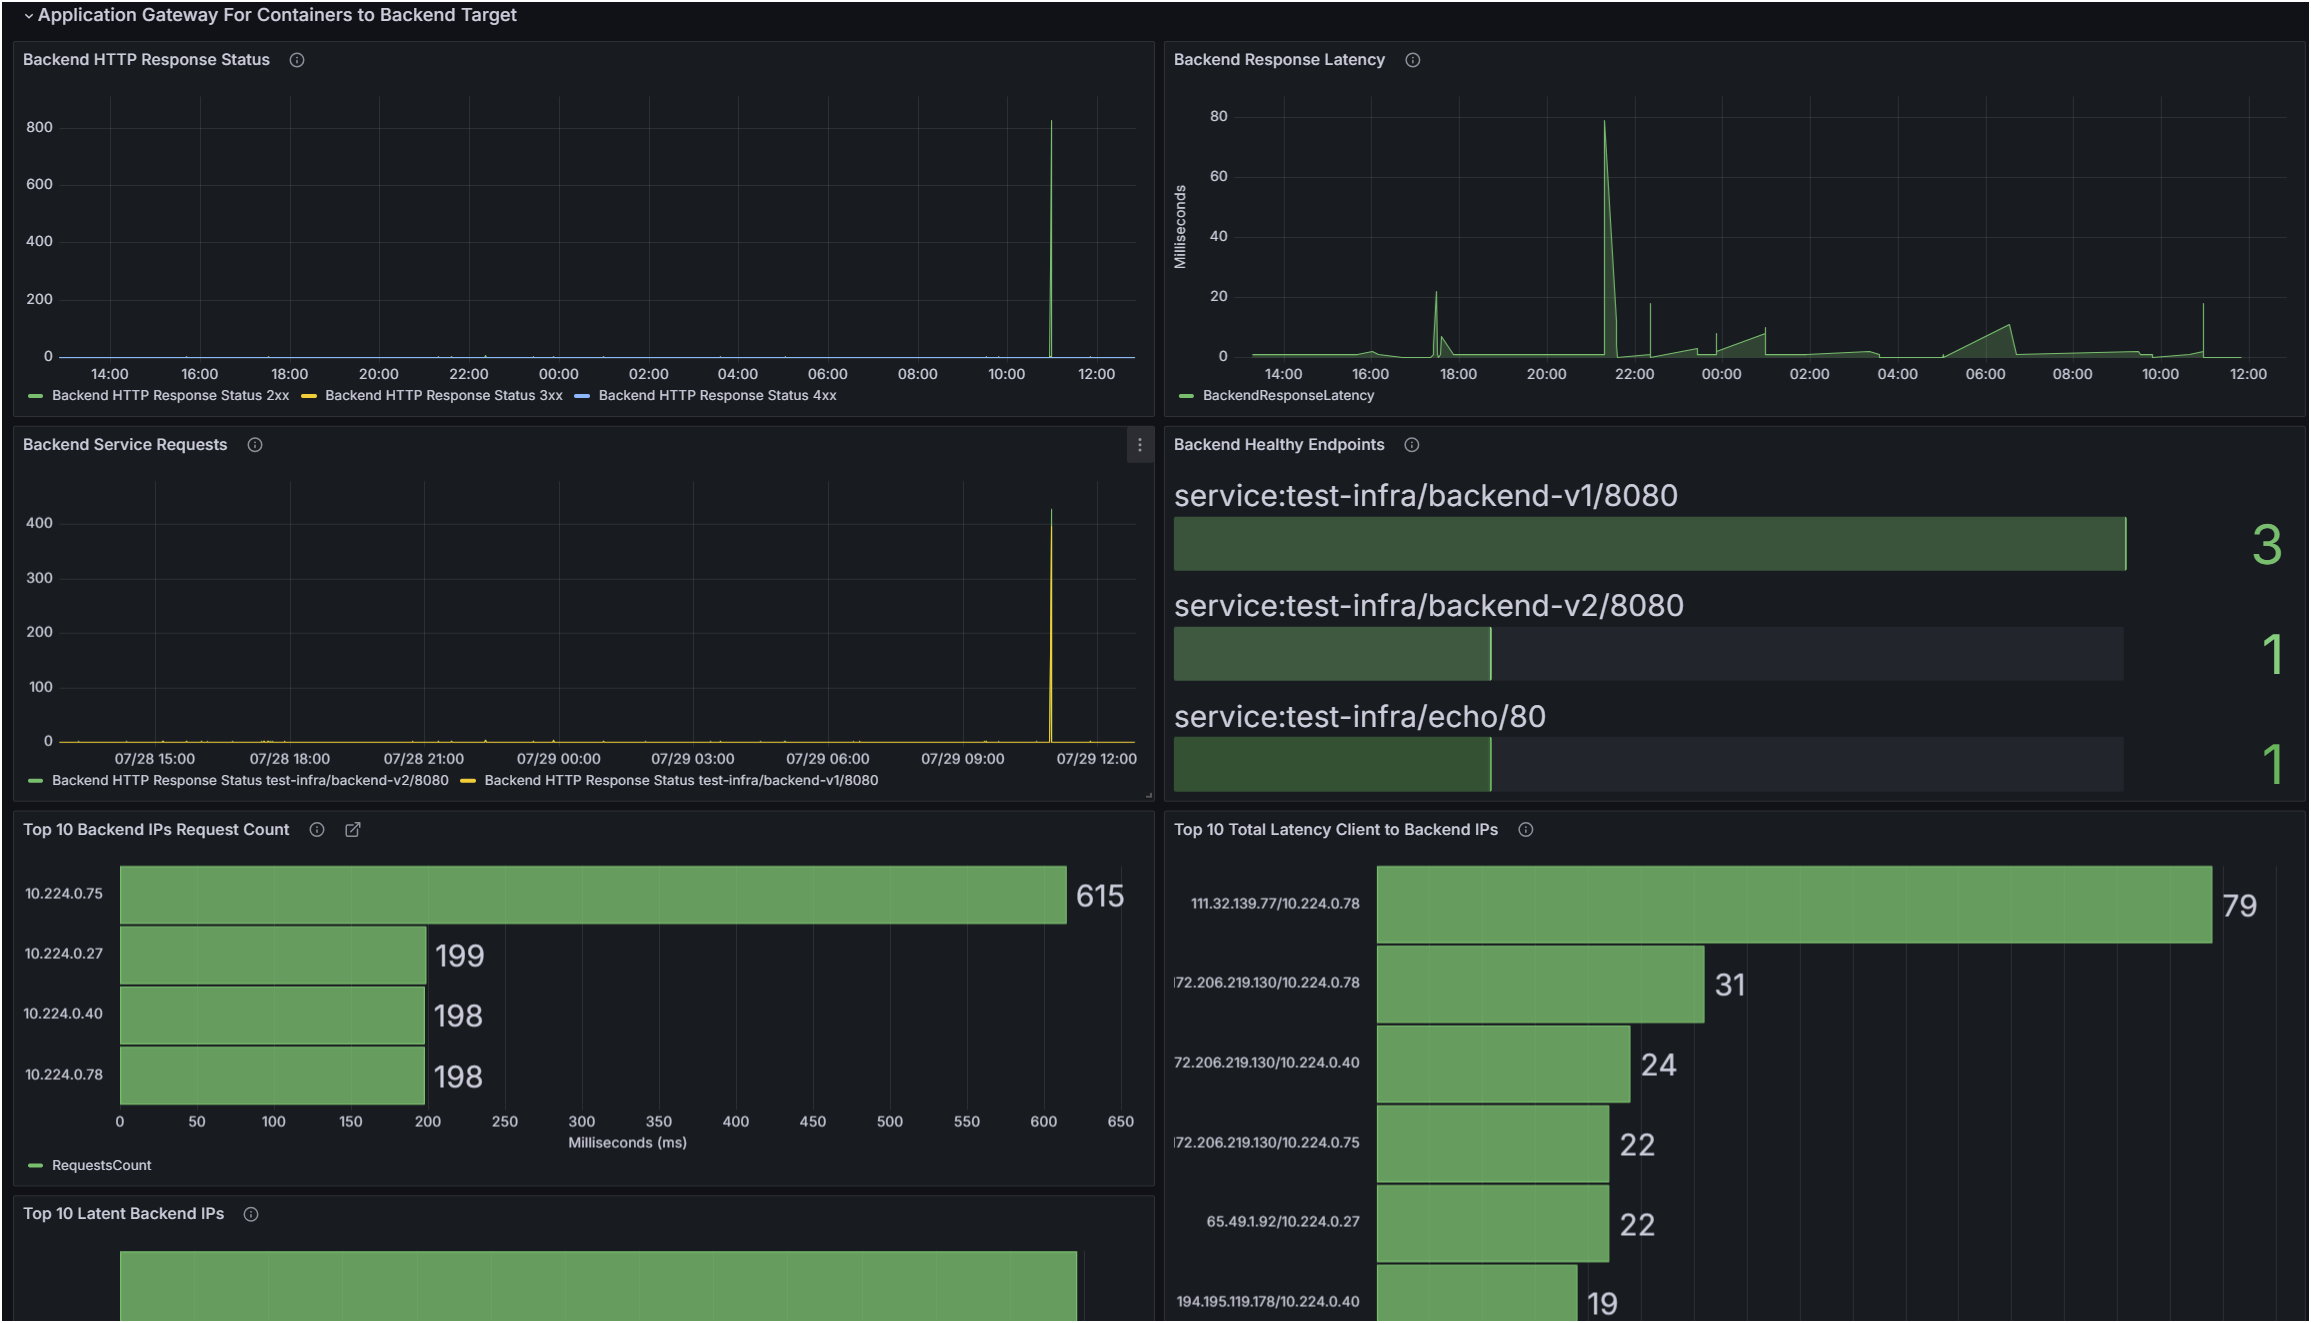The image size is (2311, 1323).
Task: Click the Top 10 Latent Backend IPs title
Action: click(123, 1214)
